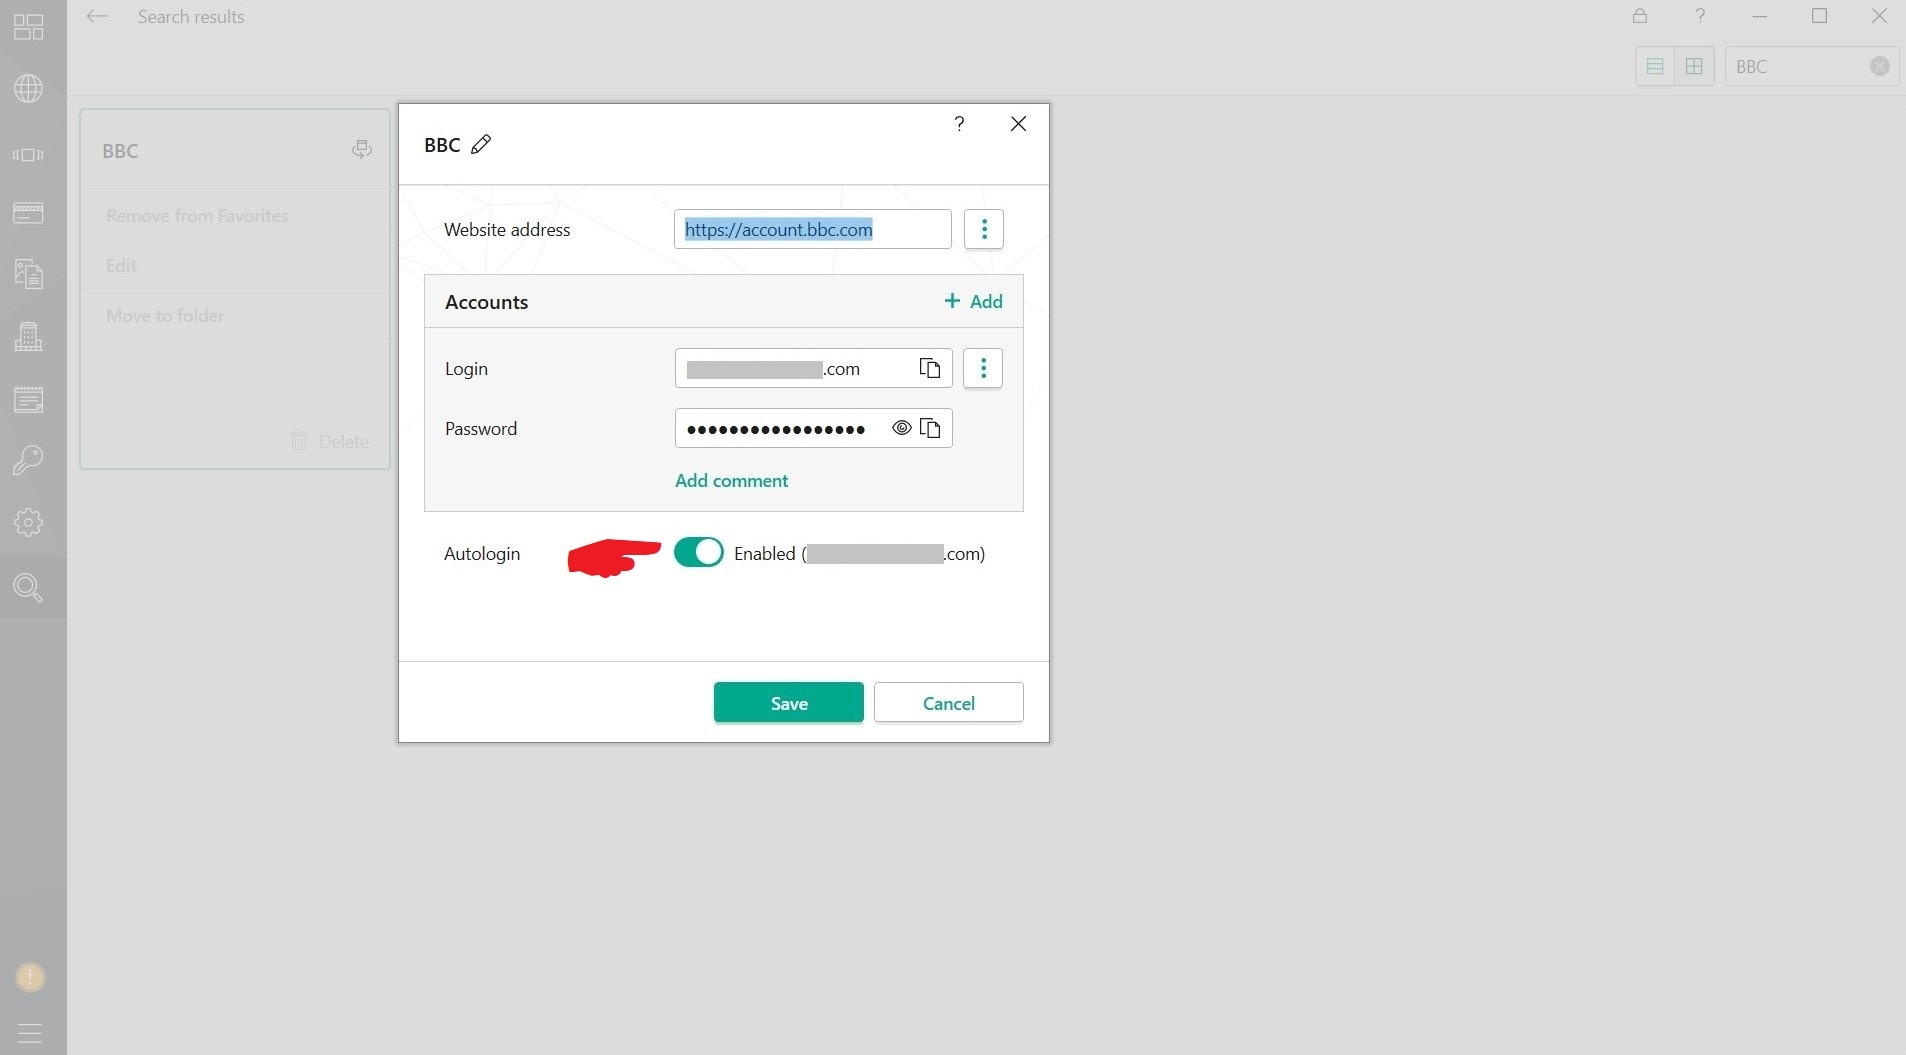Delete the BBC entry card
This screenshot has height=1055, width=1906.
pos(329,441)
